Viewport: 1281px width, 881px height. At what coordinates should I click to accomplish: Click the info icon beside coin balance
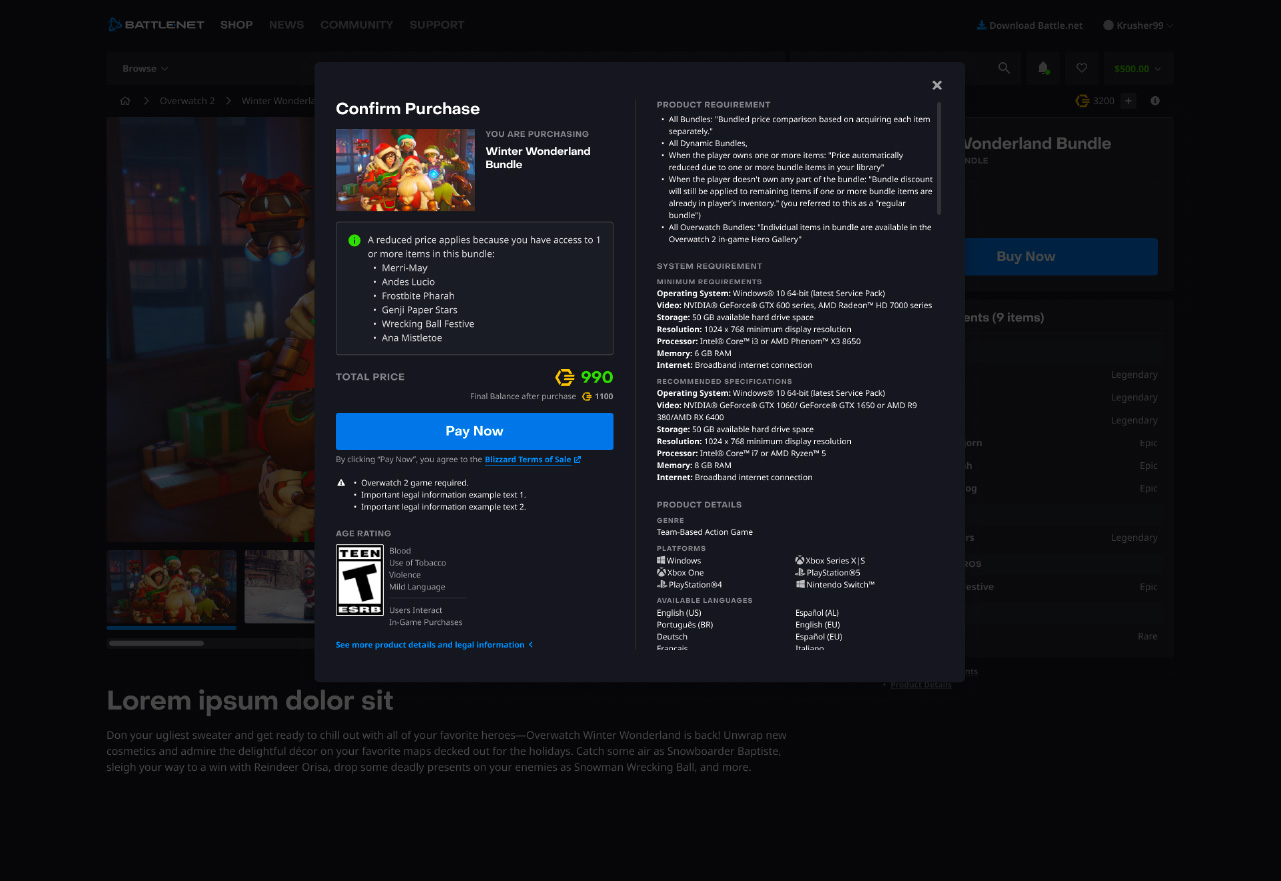[1155, 101]
